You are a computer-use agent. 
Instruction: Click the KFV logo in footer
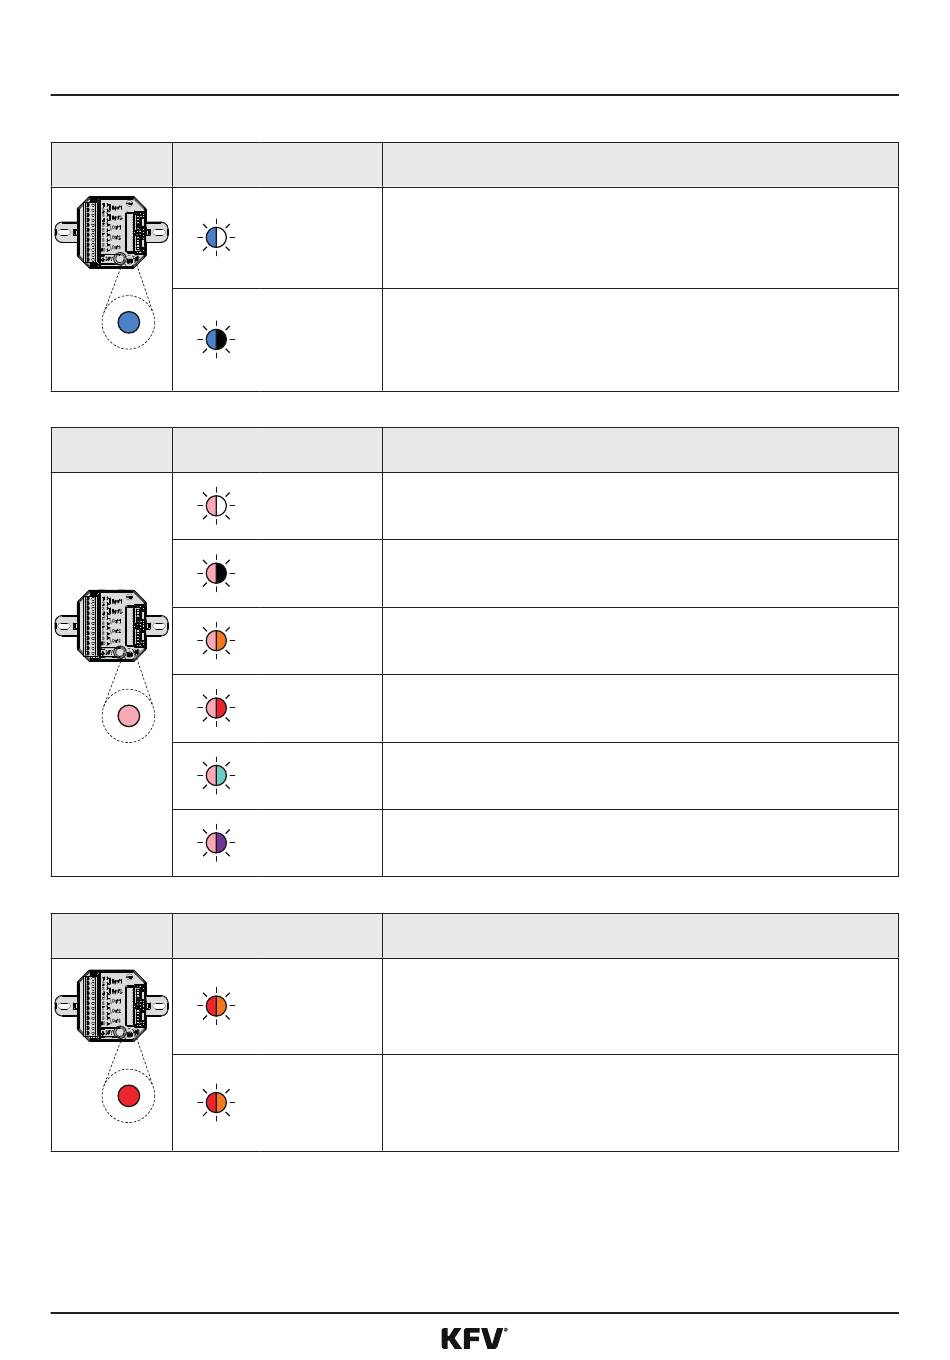point(475,1338)
